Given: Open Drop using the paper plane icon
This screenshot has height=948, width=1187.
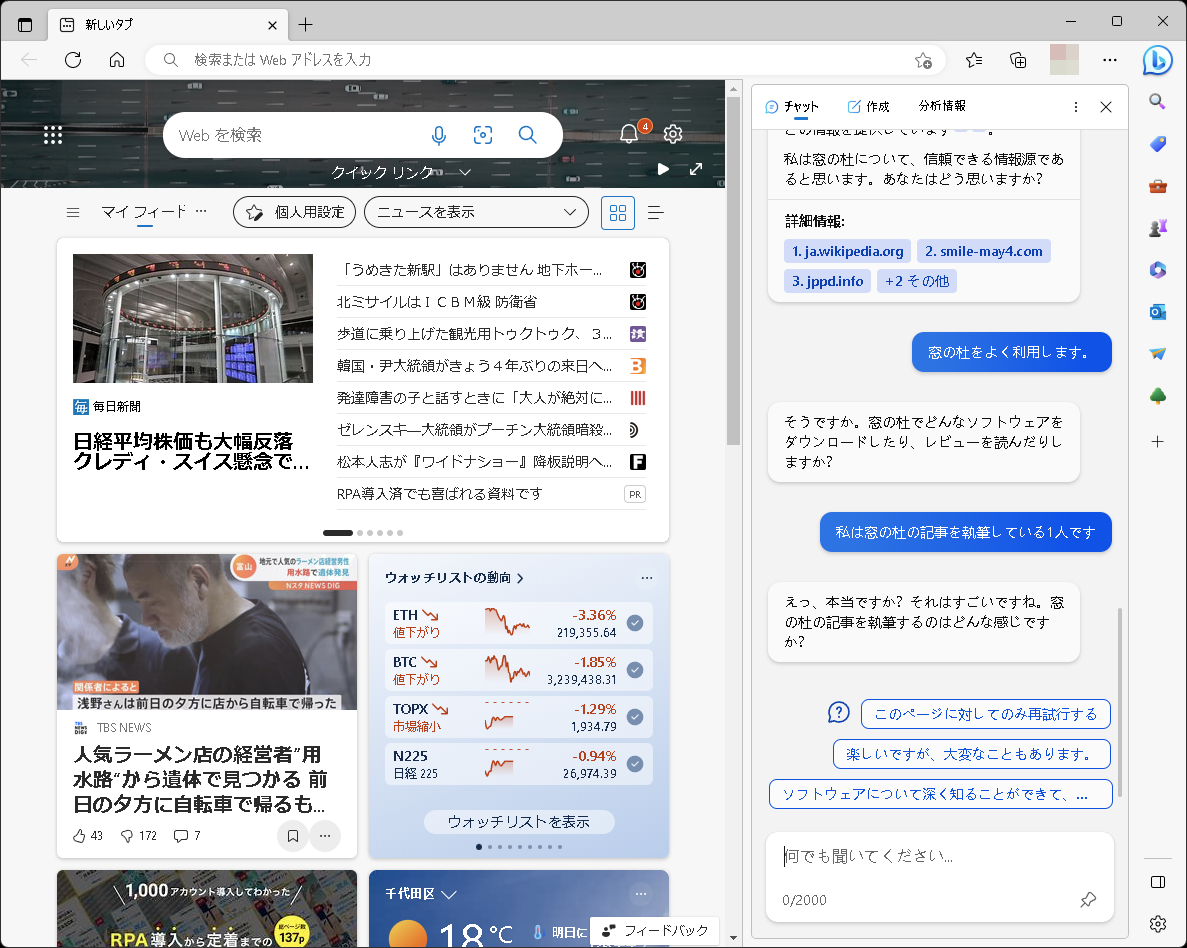Looking at the screenshot, I should (x=1157, y=352).
